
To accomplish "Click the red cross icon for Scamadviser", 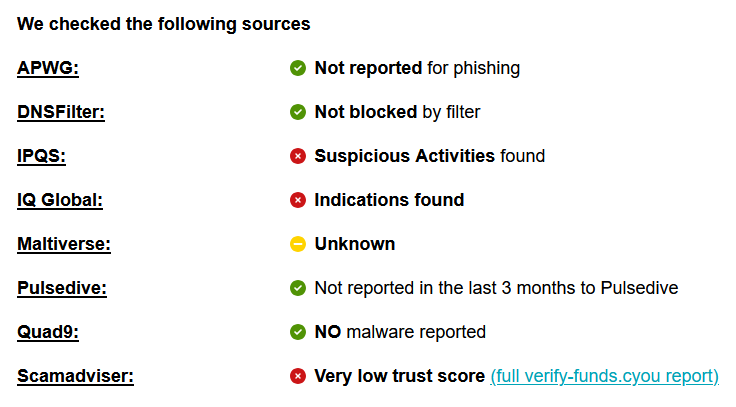I will 298,376.
